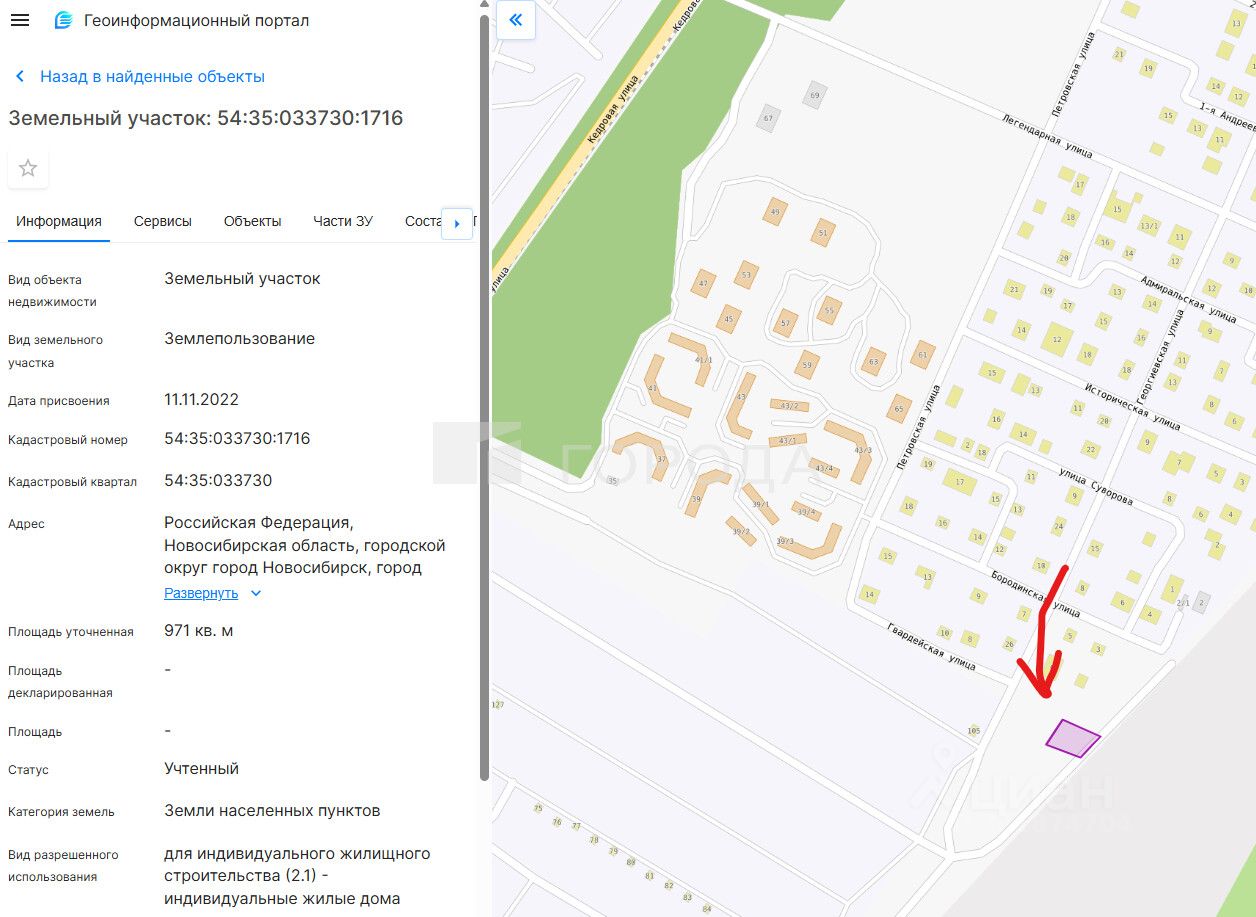Click the orange building numbered 51
Image resolution: width=1256 pixels, height=917 pixels.
click(823, 233)
